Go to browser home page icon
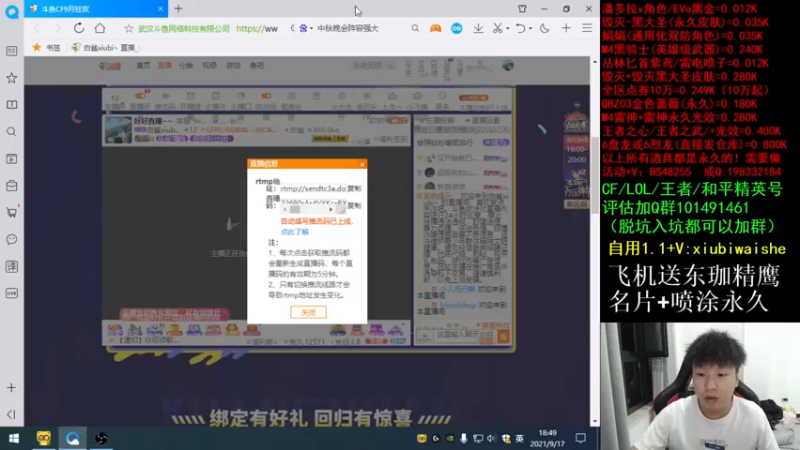The height and width of the screenshot is (450, 800). (100, 28)
